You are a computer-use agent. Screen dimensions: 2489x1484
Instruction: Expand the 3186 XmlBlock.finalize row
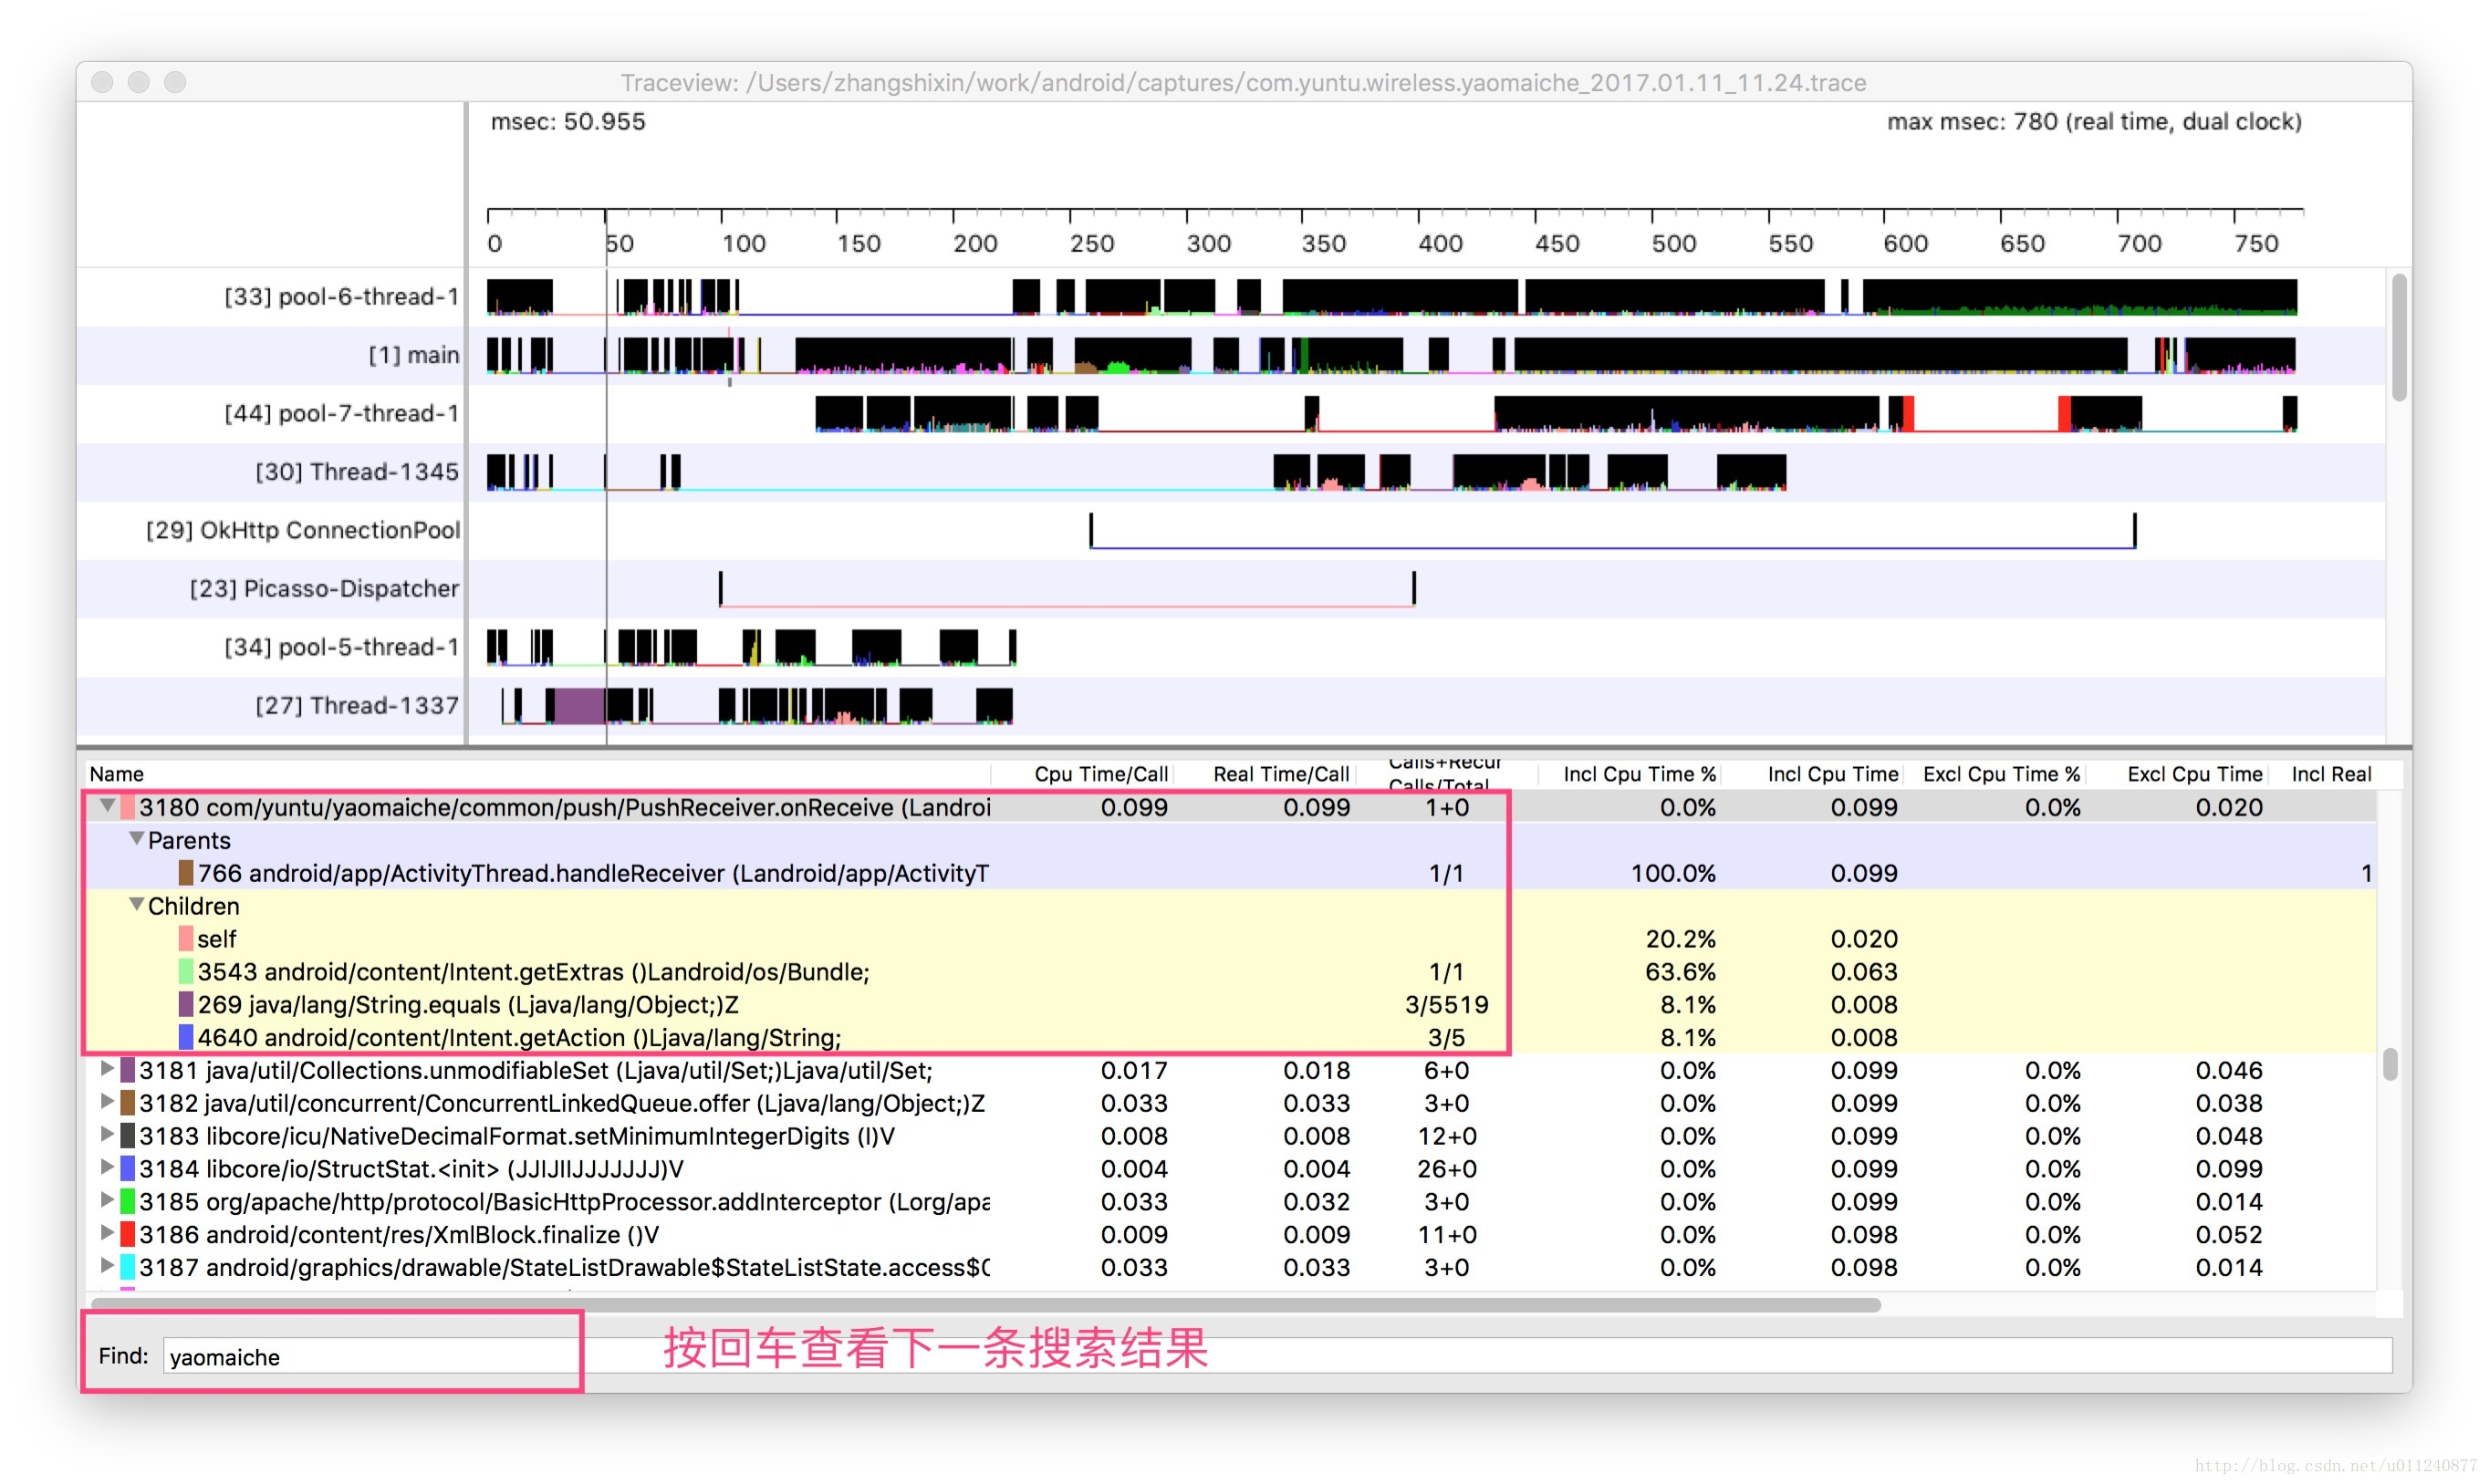[x=106, y=1233]
